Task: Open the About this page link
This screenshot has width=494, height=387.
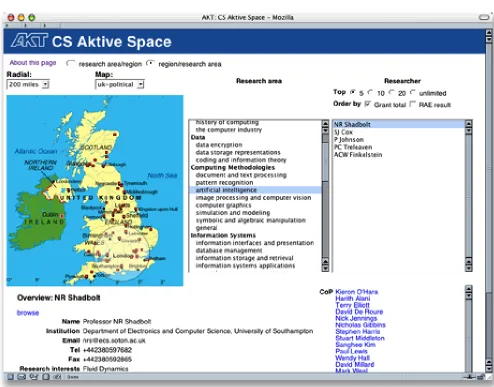Action: tap(33, 63)
